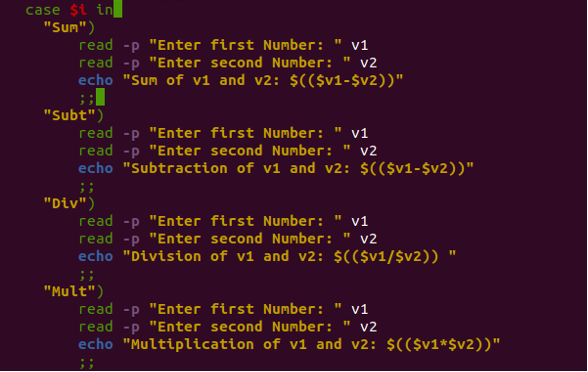The image size is (588, 372).
Task: Click the $(($v1/$v2)) expression
Action: pos(386,256)
